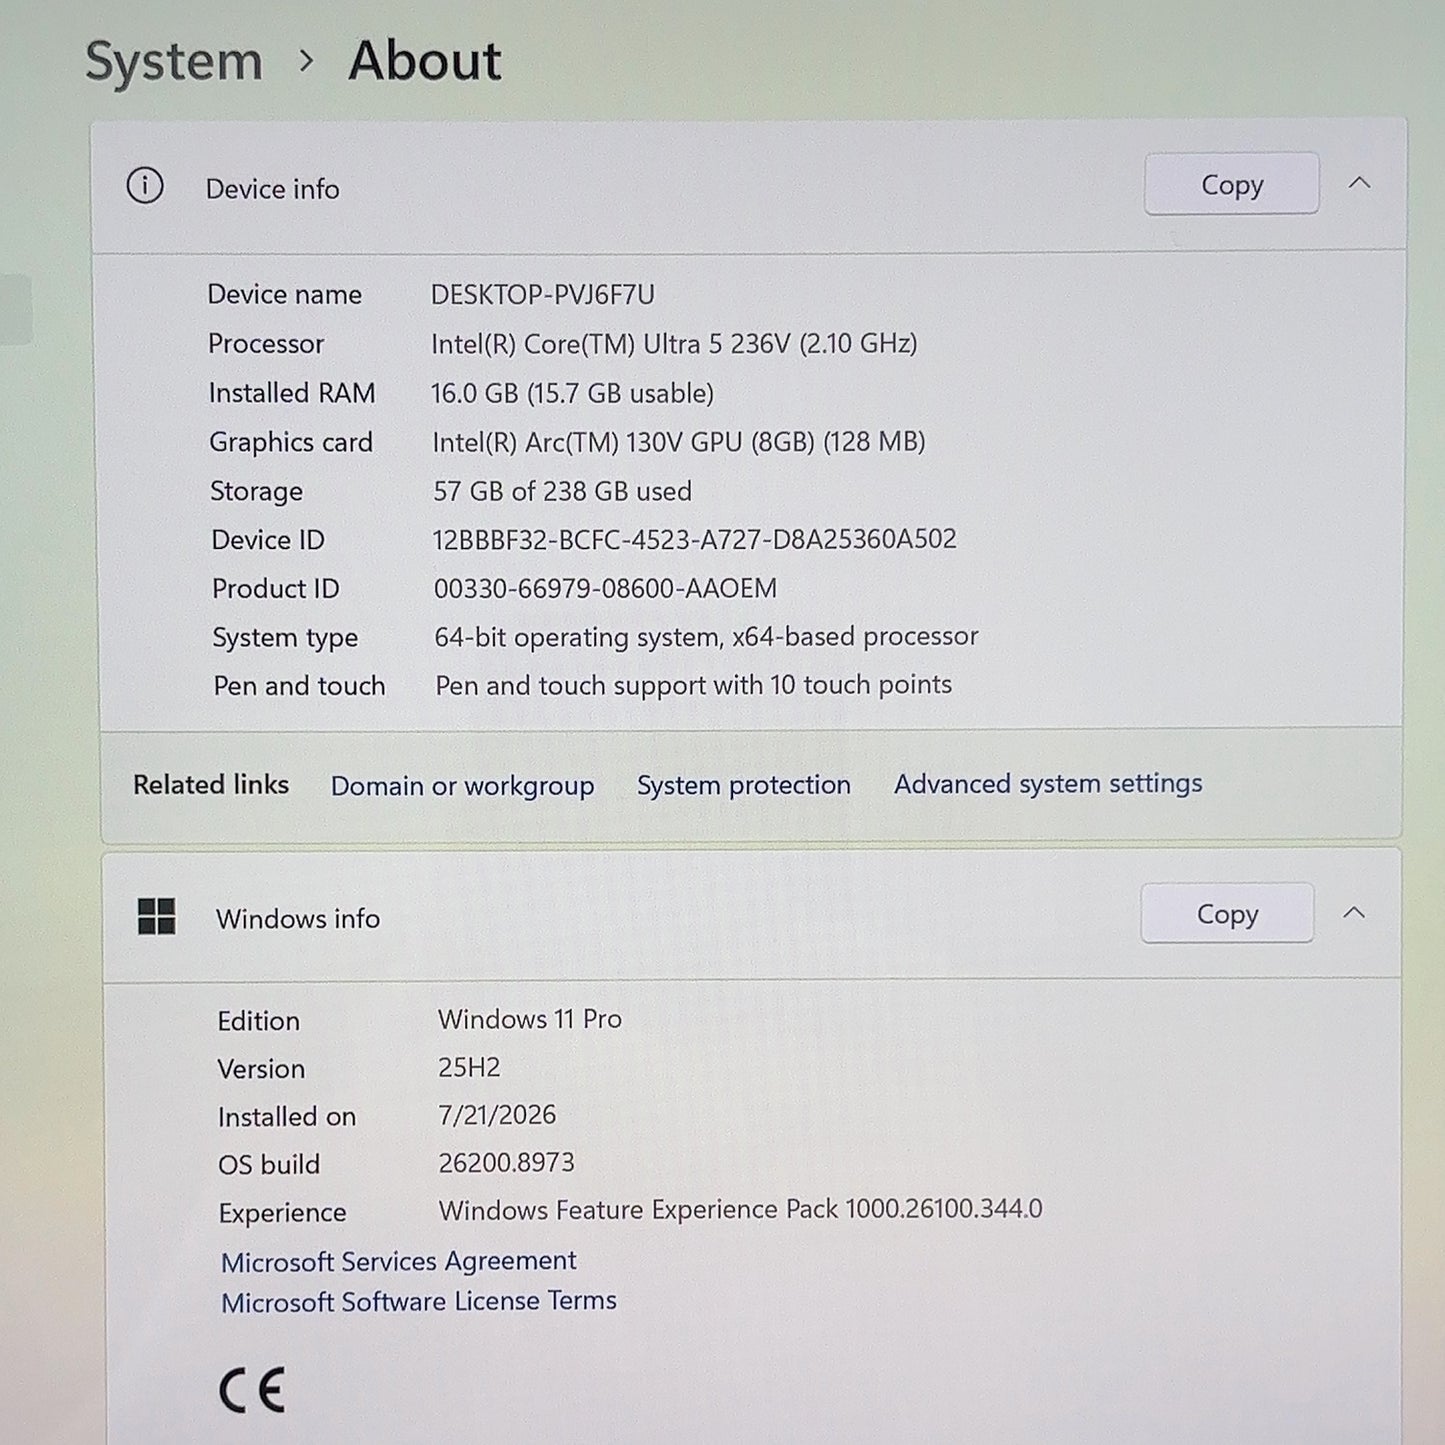Click the System type label
This screenshot has width=1445, height=1445.
click(285, 638)
